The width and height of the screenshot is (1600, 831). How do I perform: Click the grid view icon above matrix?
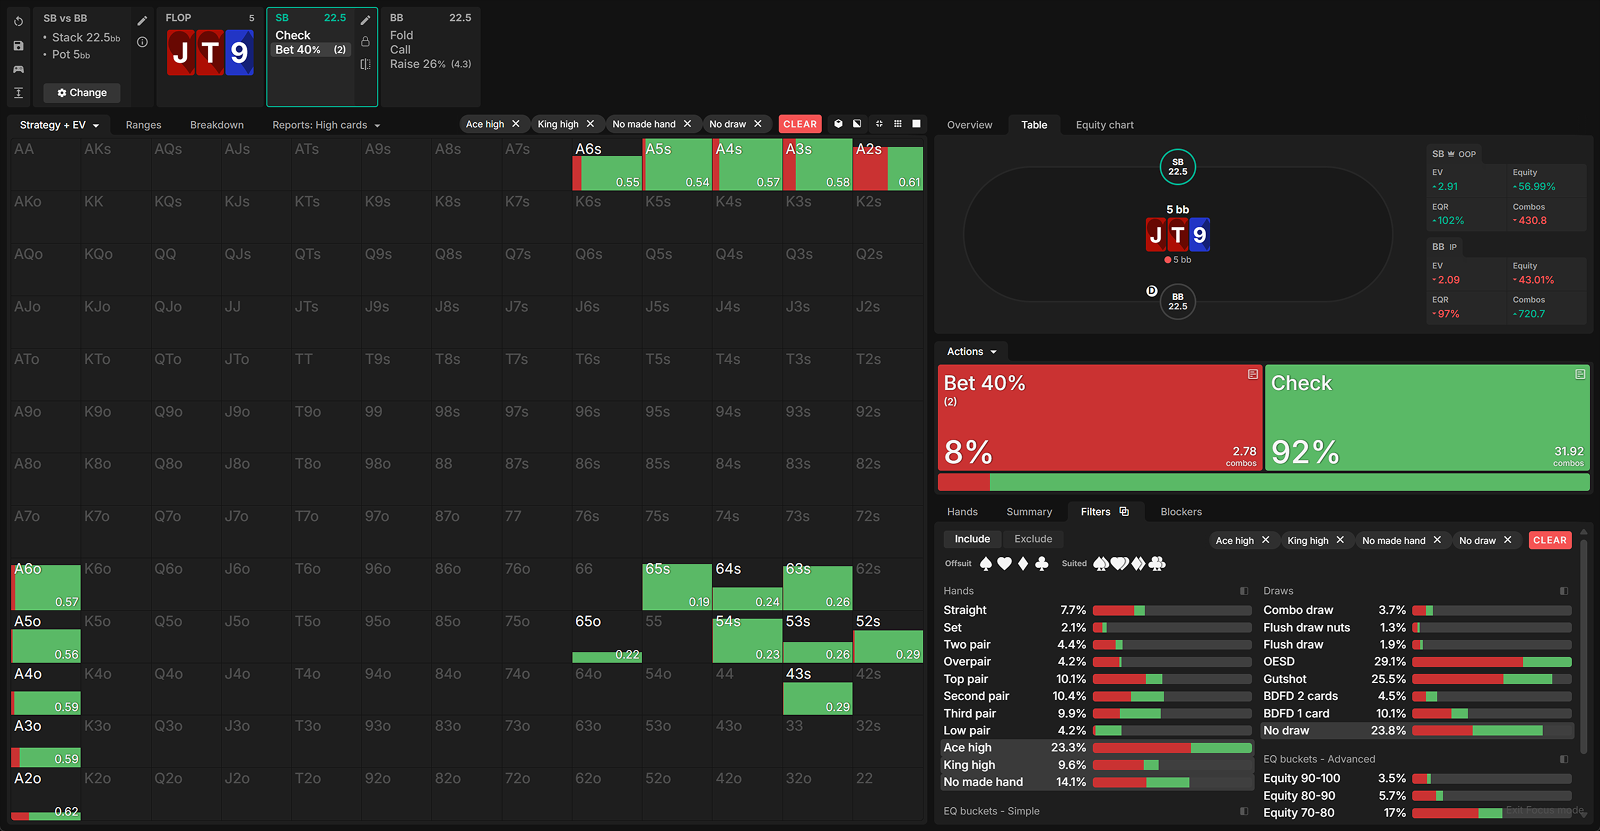[897, 124]
